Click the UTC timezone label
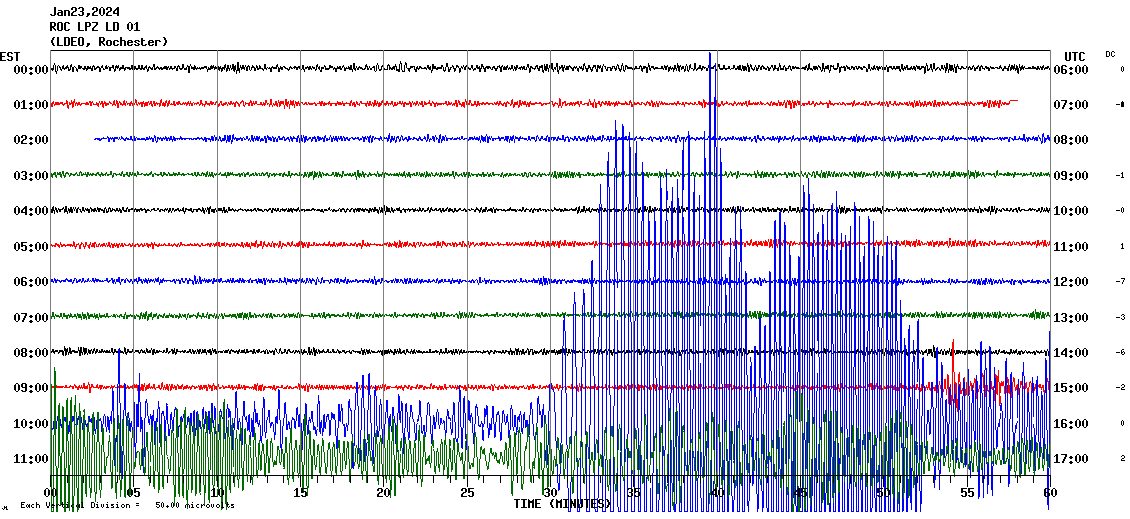Viewport: 1130px width, 519px height. 1074,56
